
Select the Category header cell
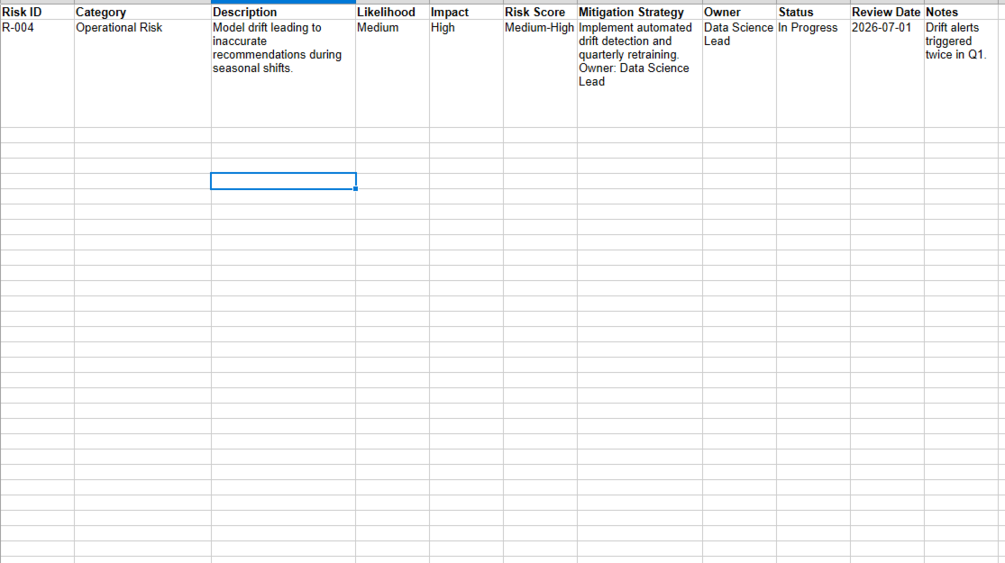click(143, 12)
